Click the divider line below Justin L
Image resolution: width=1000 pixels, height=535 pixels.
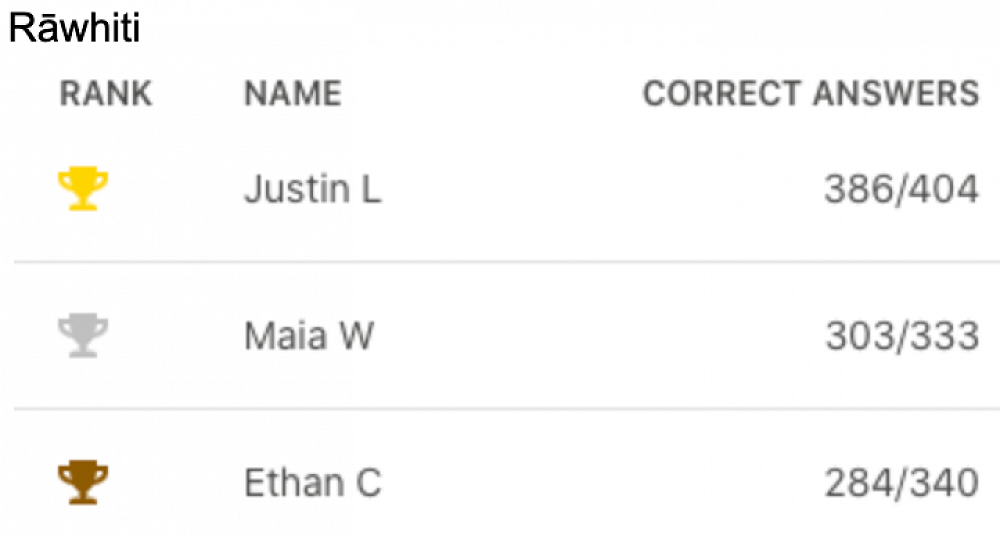pyautogui.click(x=500, y=262)
